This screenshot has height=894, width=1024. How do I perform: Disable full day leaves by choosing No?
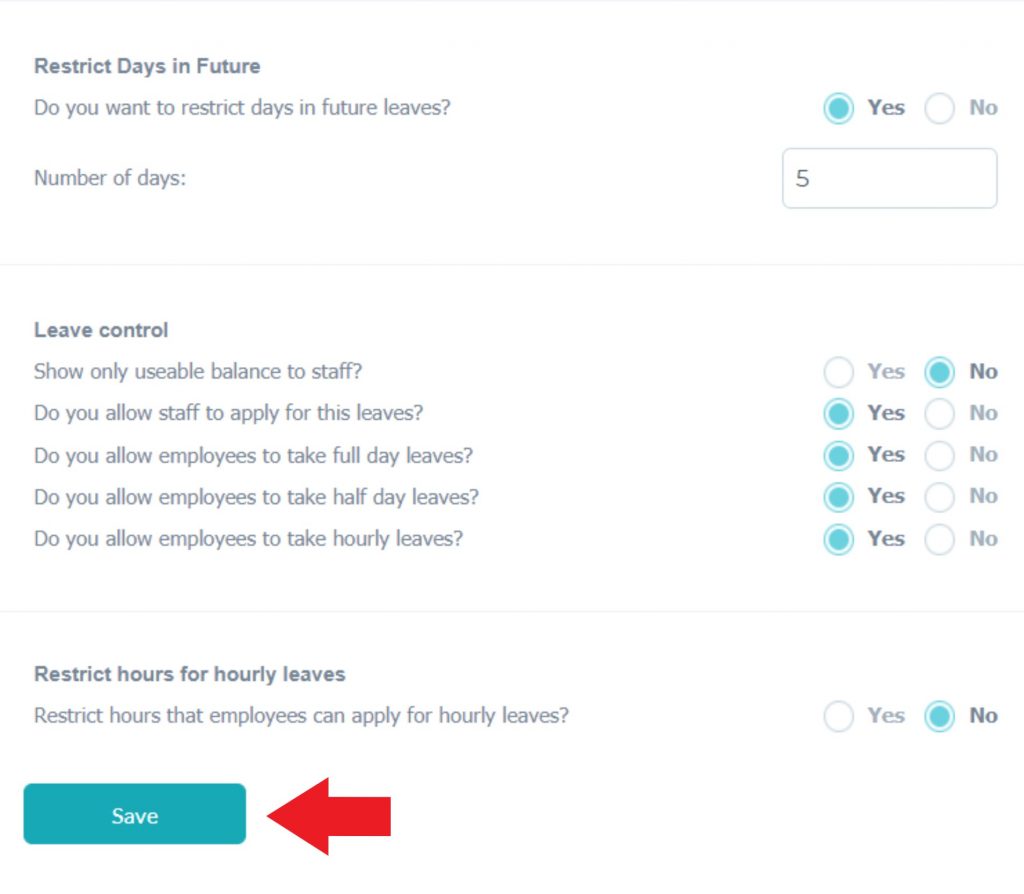pyautogui.click(x=940, y=455)
